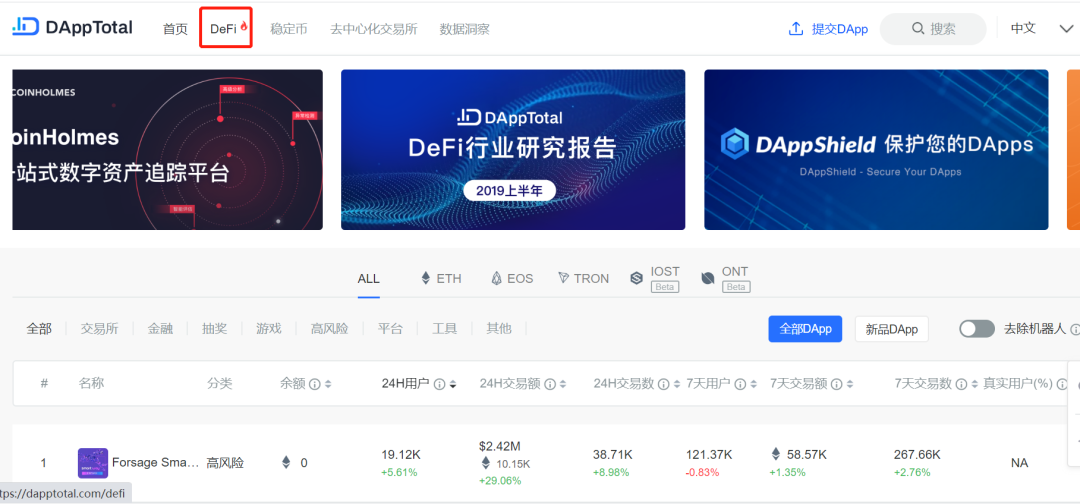Filter by 工具 category

click(444, 328)
